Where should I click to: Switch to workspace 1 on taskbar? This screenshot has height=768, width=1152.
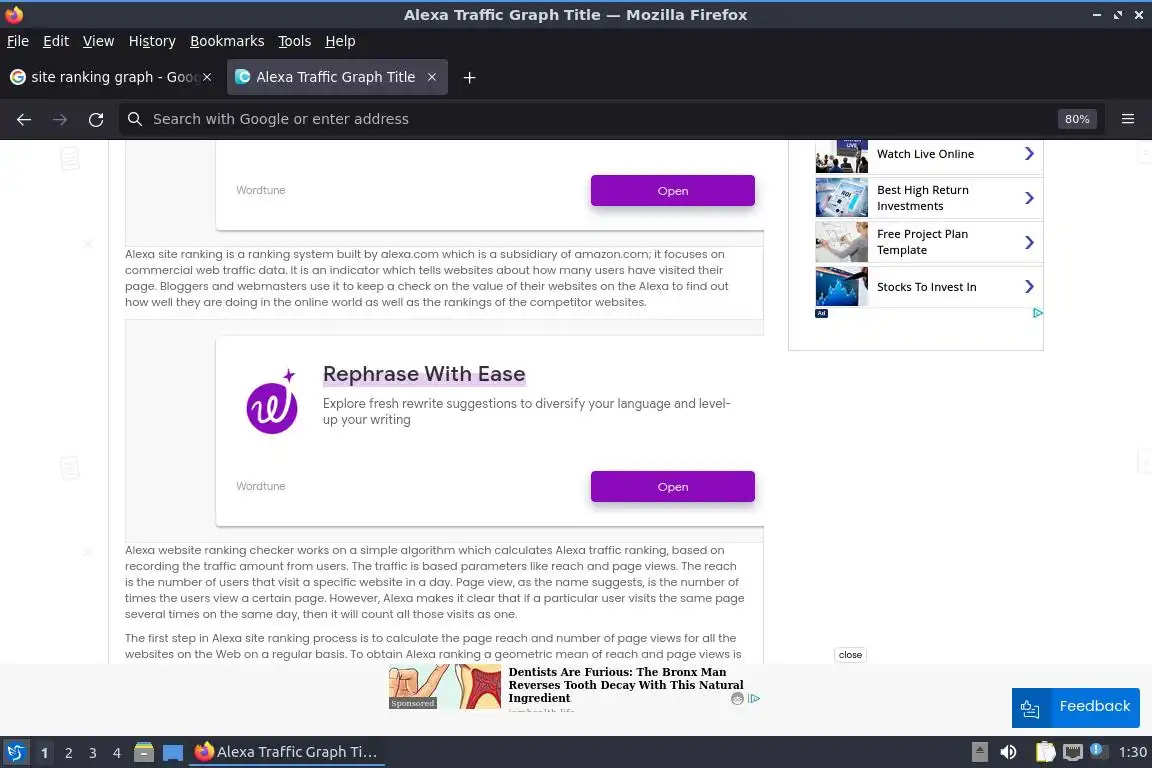click(44, 753)
